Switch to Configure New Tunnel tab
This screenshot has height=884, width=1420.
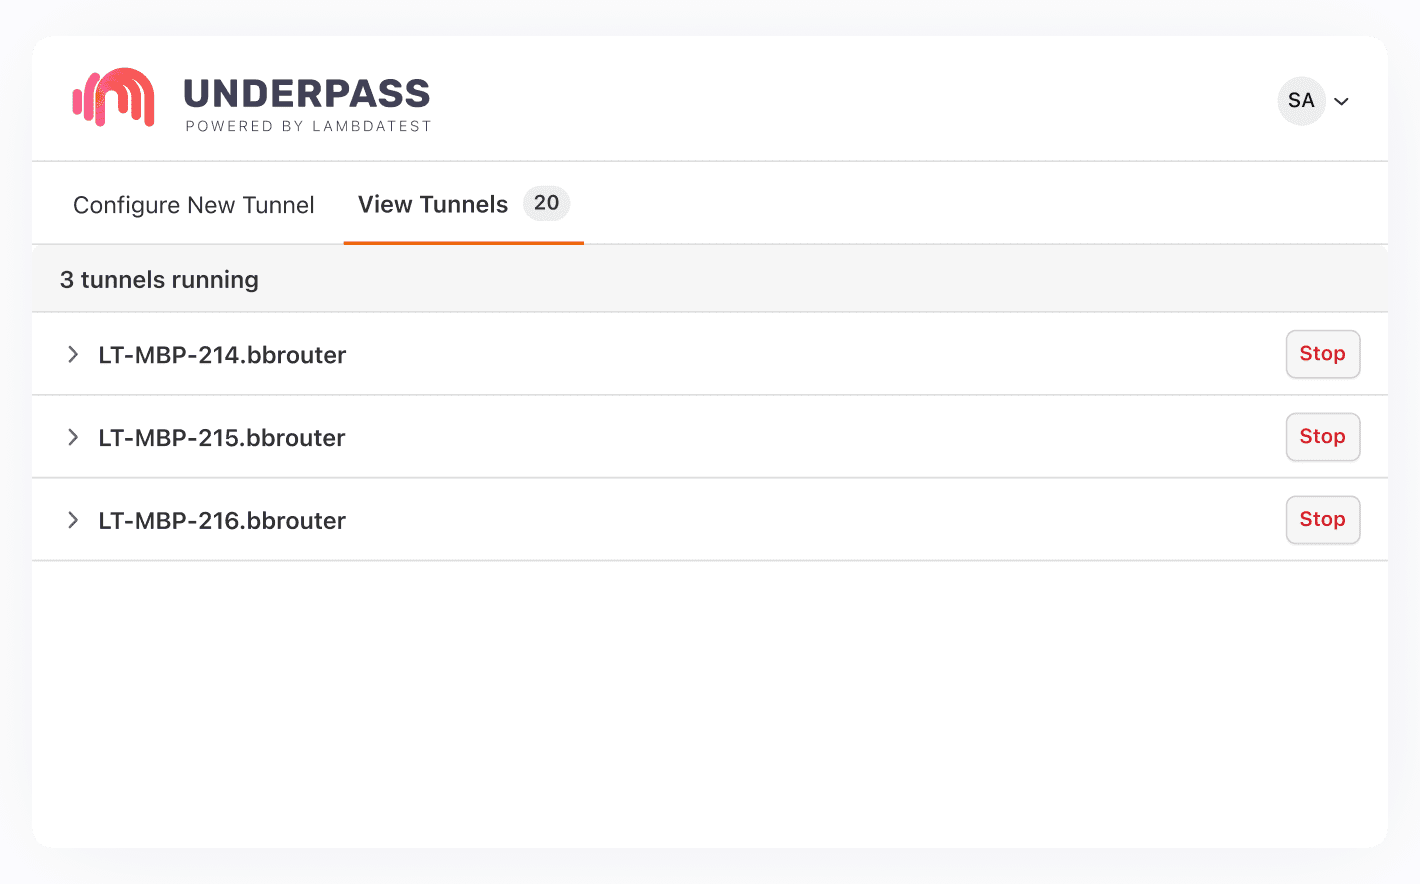click(x=194, y=205)
